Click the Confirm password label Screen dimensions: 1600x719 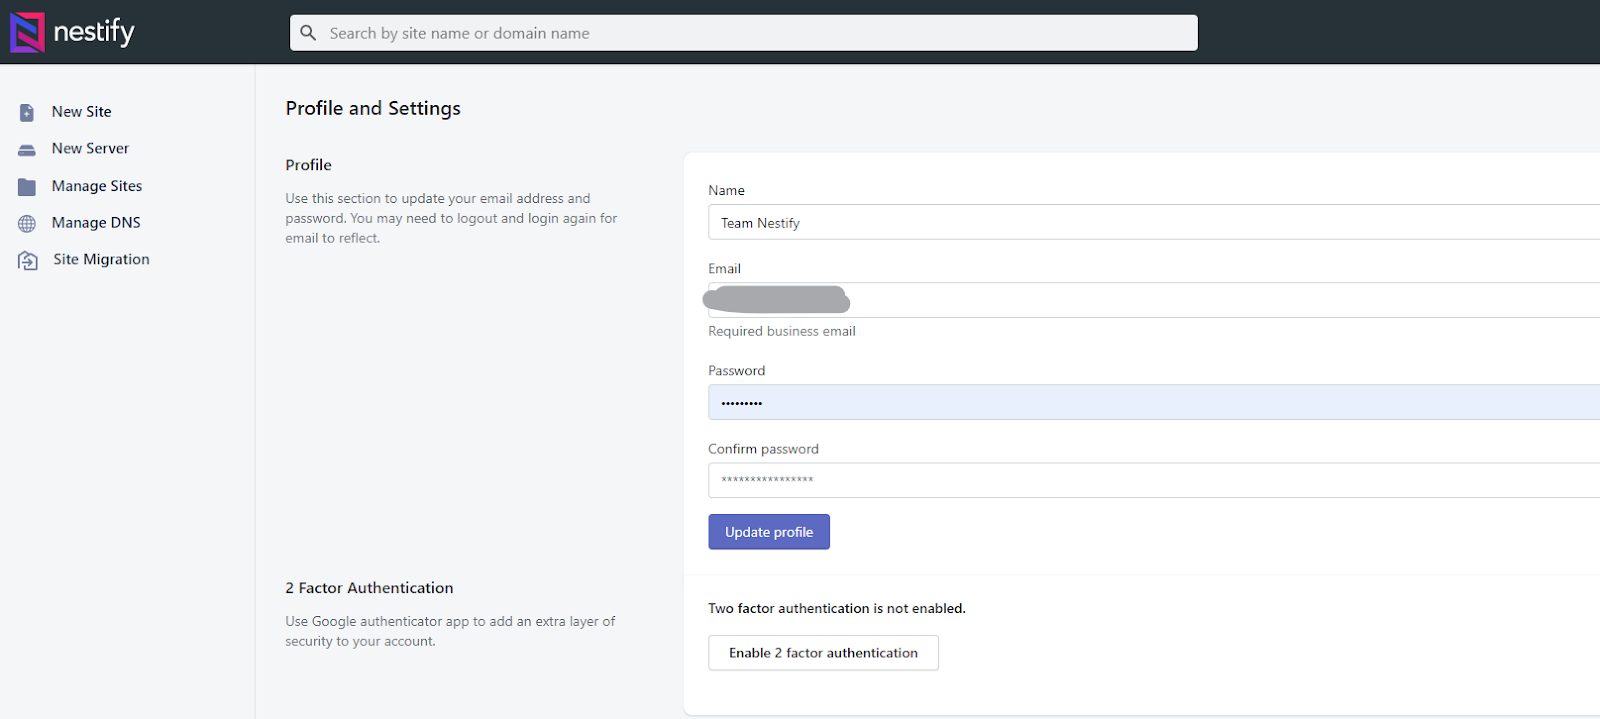[763, 449]
